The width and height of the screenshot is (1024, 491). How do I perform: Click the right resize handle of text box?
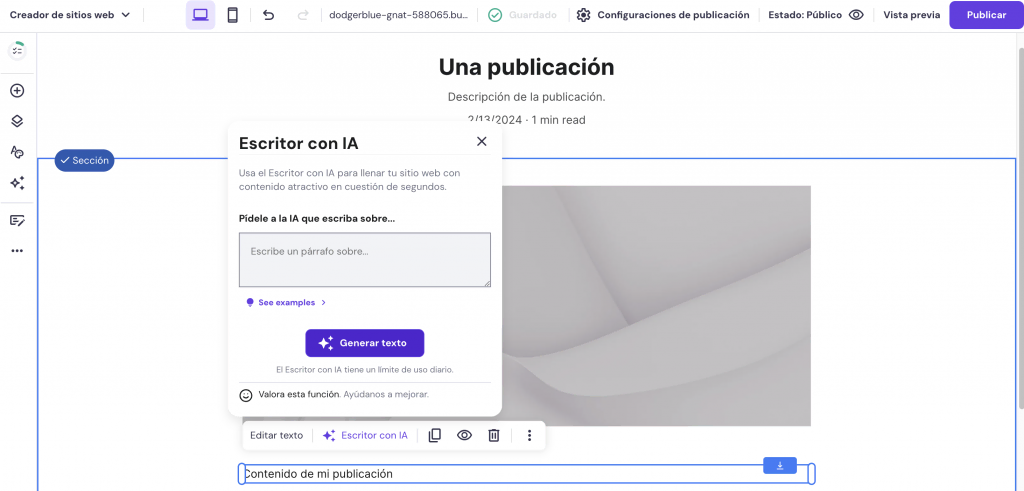click(812, 474)
